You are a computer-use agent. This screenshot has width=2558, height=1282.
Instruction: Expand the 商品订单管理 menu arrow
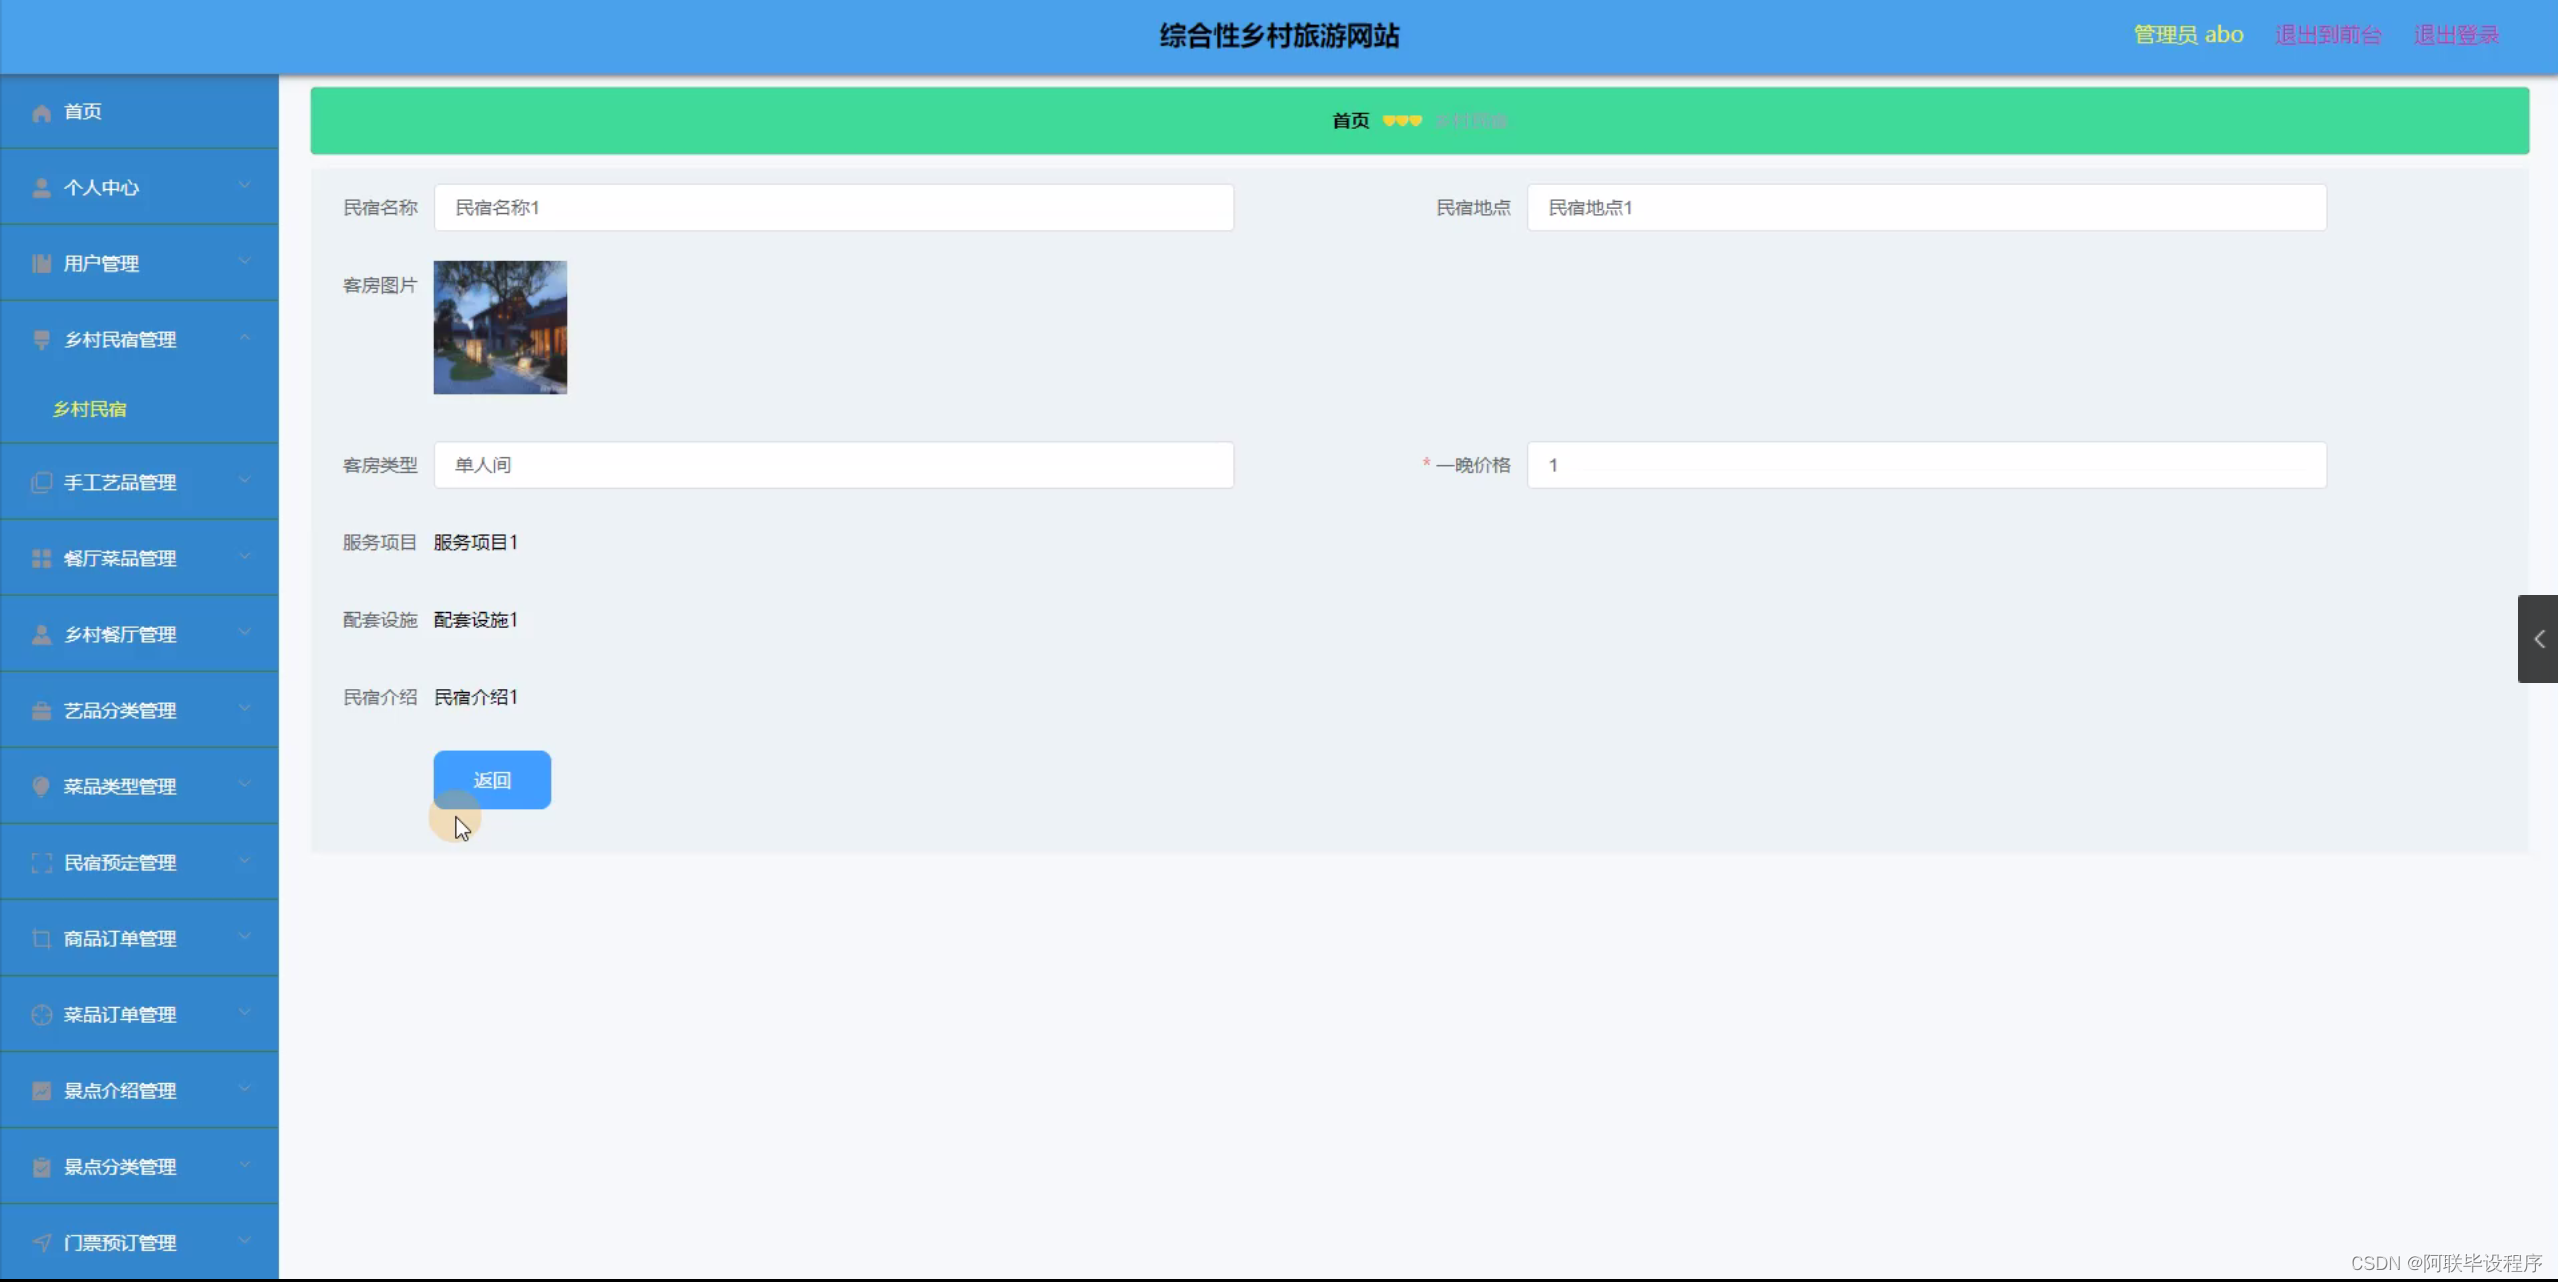(x=245, y=937)
